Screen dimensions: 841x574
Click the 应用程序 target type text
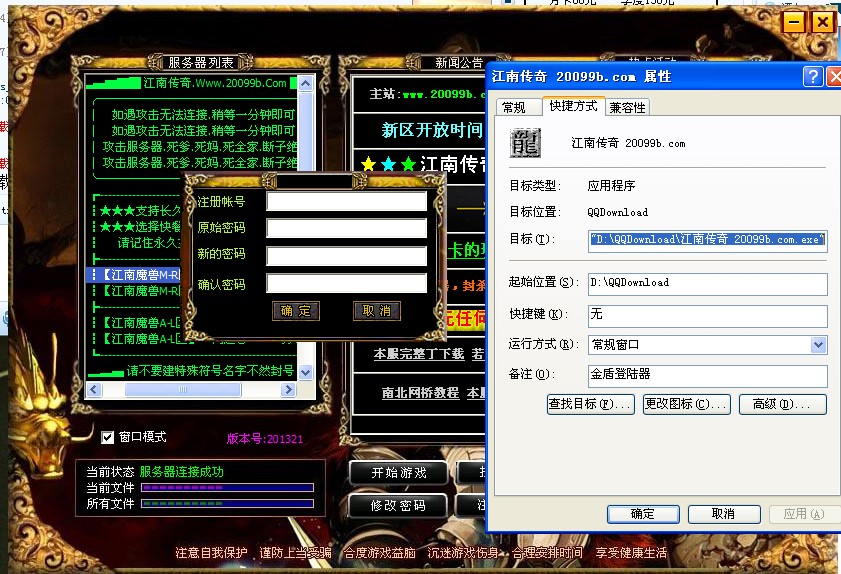(x=611, y=186)
